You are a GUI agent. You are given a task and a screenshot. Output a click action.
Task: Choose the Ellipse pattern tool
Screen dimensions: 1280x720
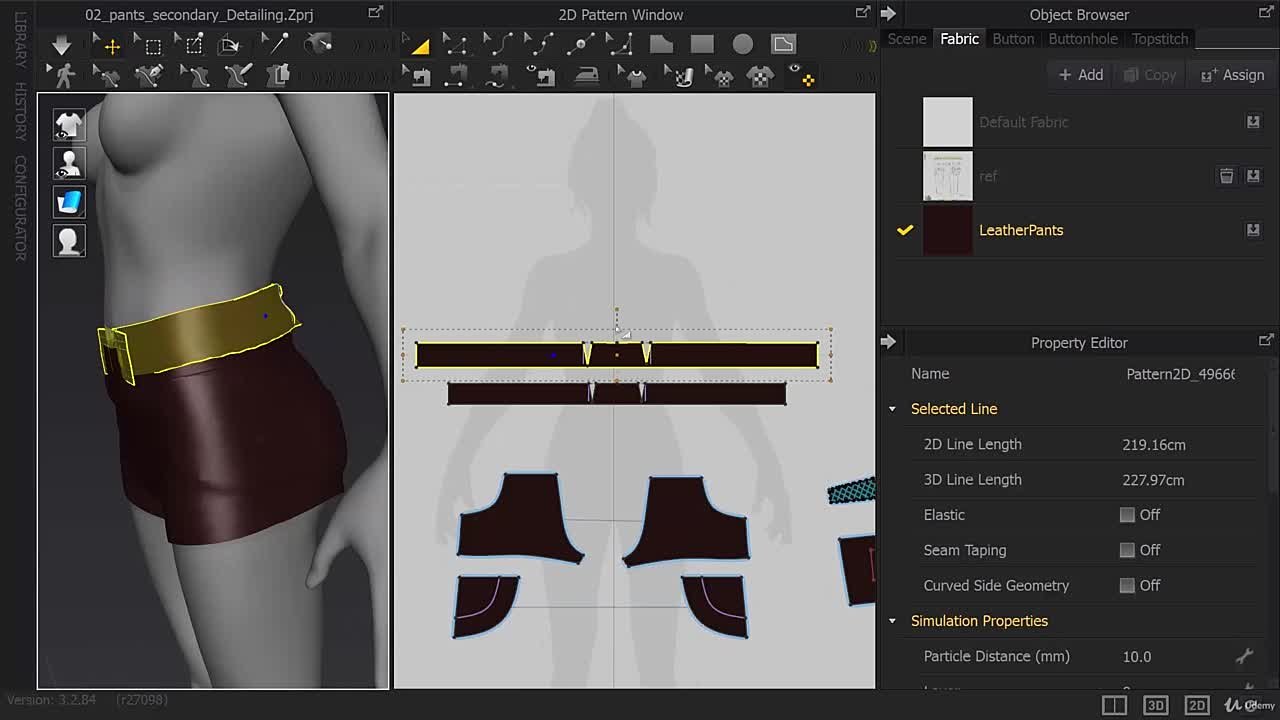(x=742, y=44)
